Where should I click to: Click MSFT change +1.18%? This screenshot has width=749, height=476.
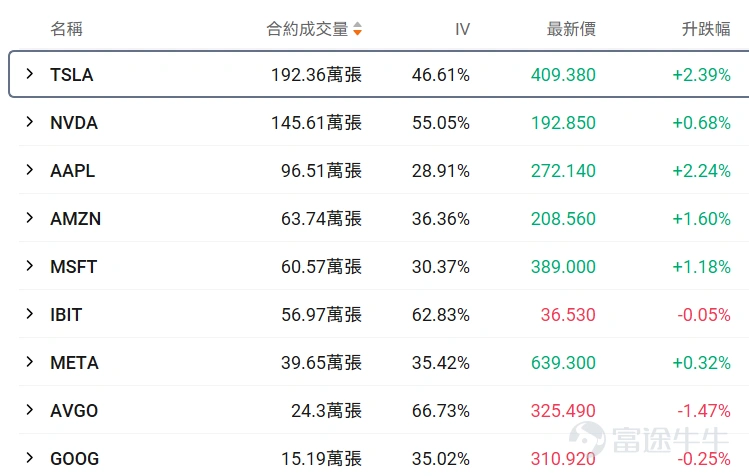tap(701, 267)
